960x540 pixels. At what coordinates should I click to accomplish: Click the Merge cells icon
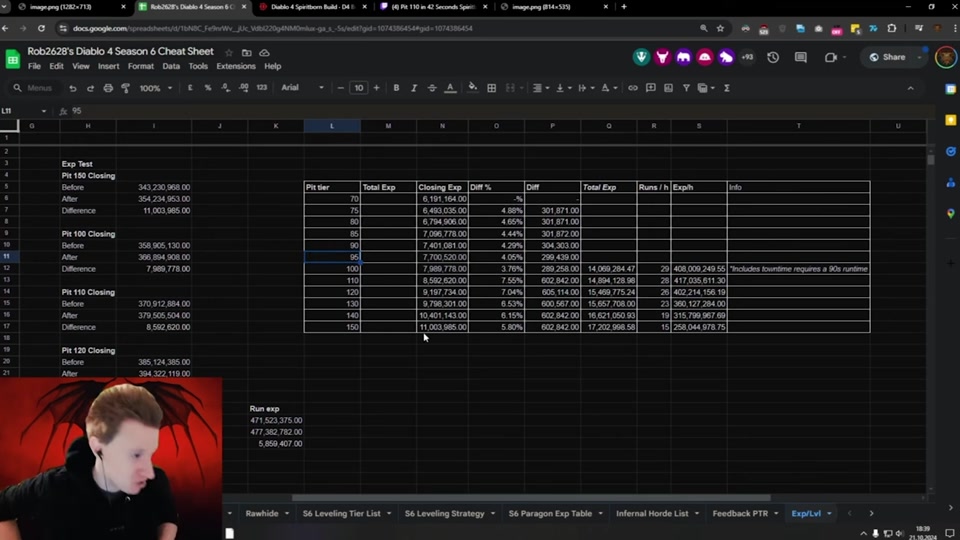pos(510,88)
